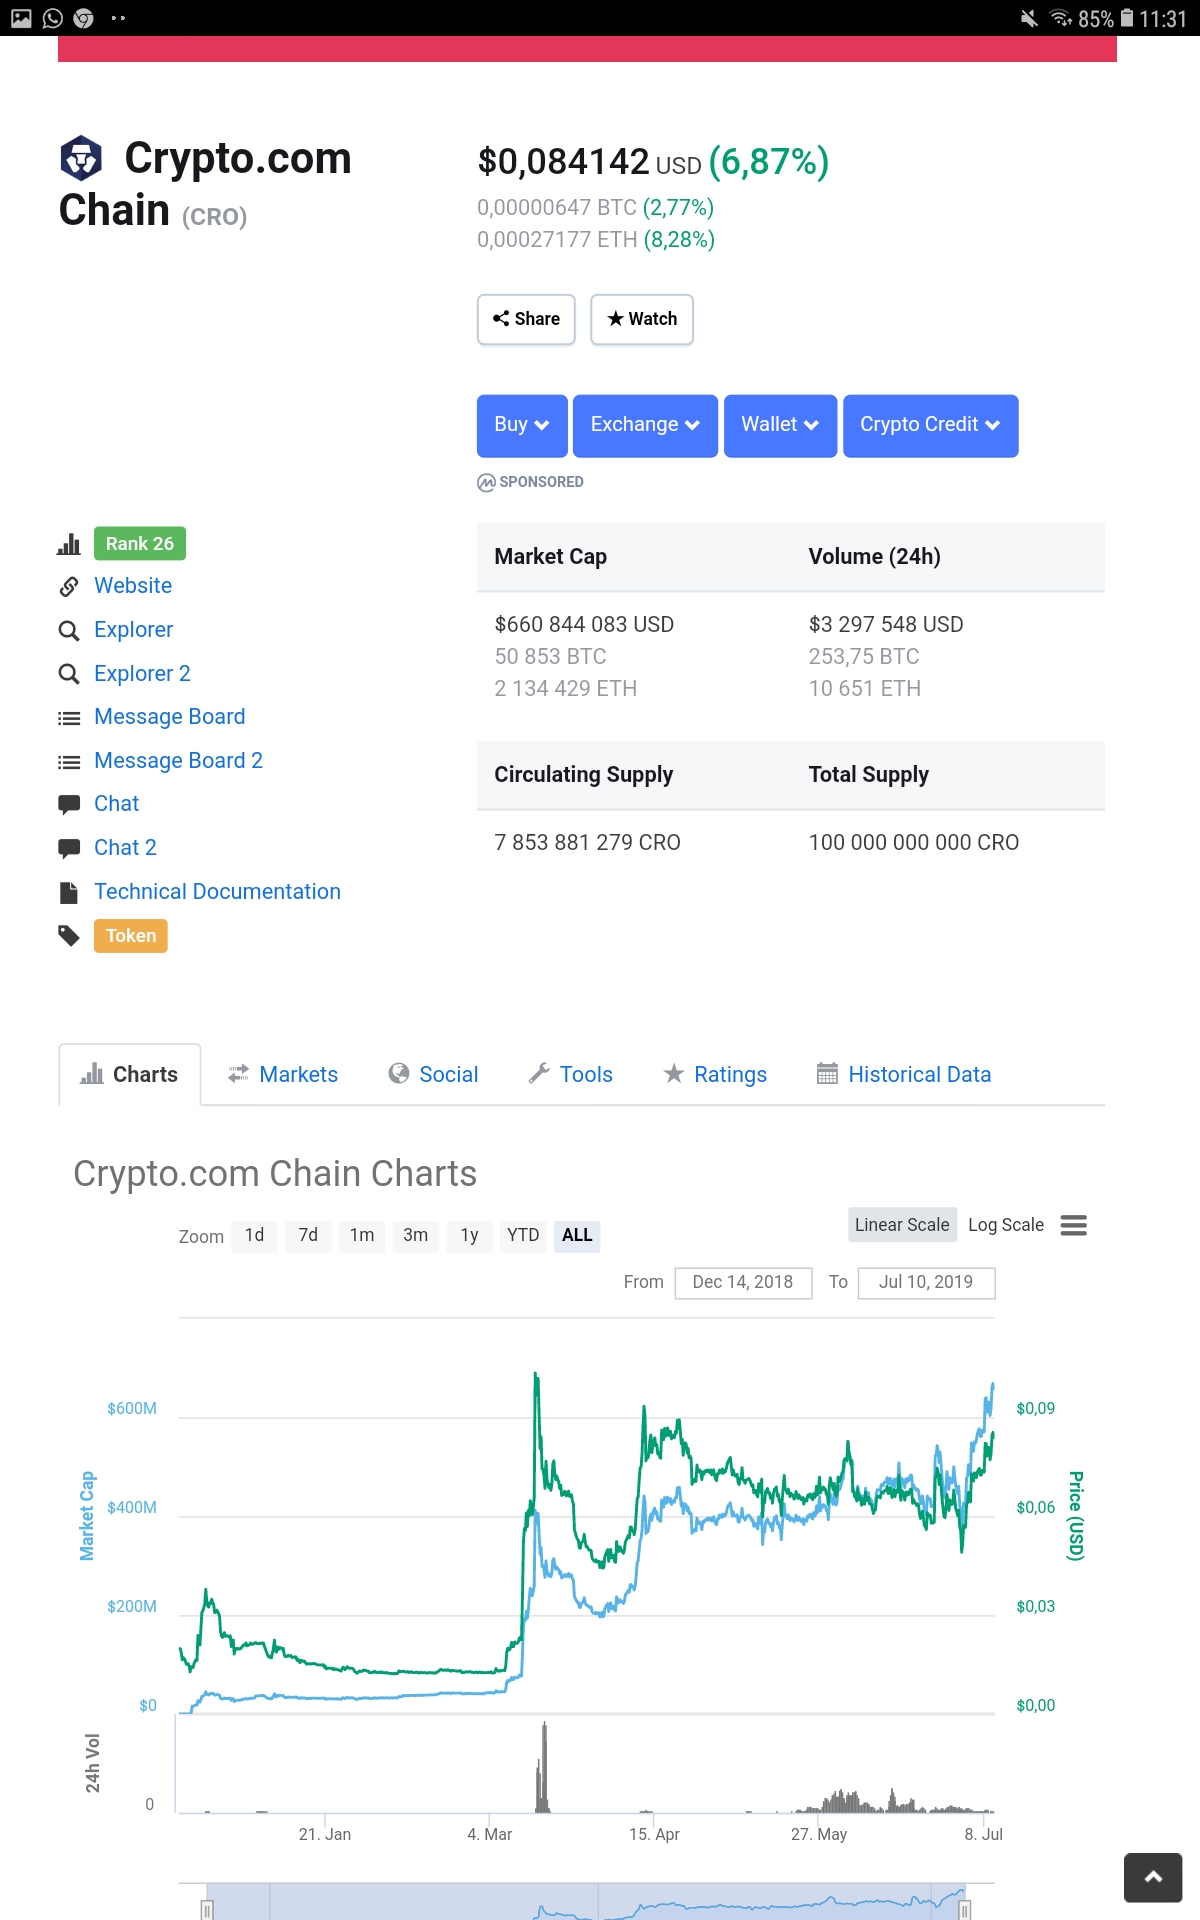This screenshot has width=1200, height=1920.
Task: Click the Website chain-link icon
Action: pos(69,586)
